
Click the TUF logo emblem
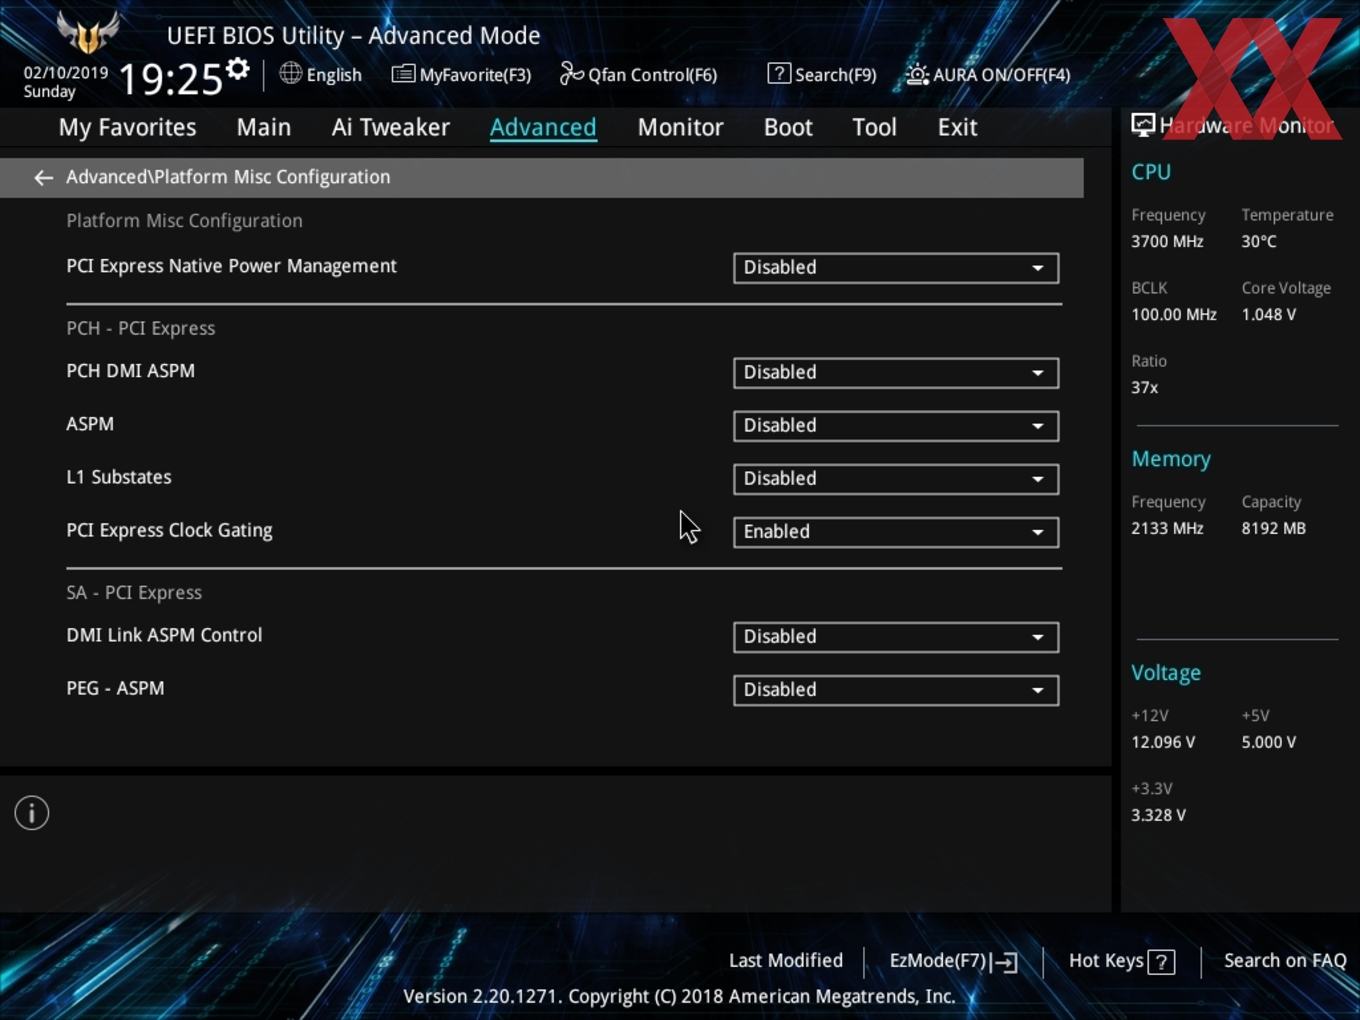[88, 32]
